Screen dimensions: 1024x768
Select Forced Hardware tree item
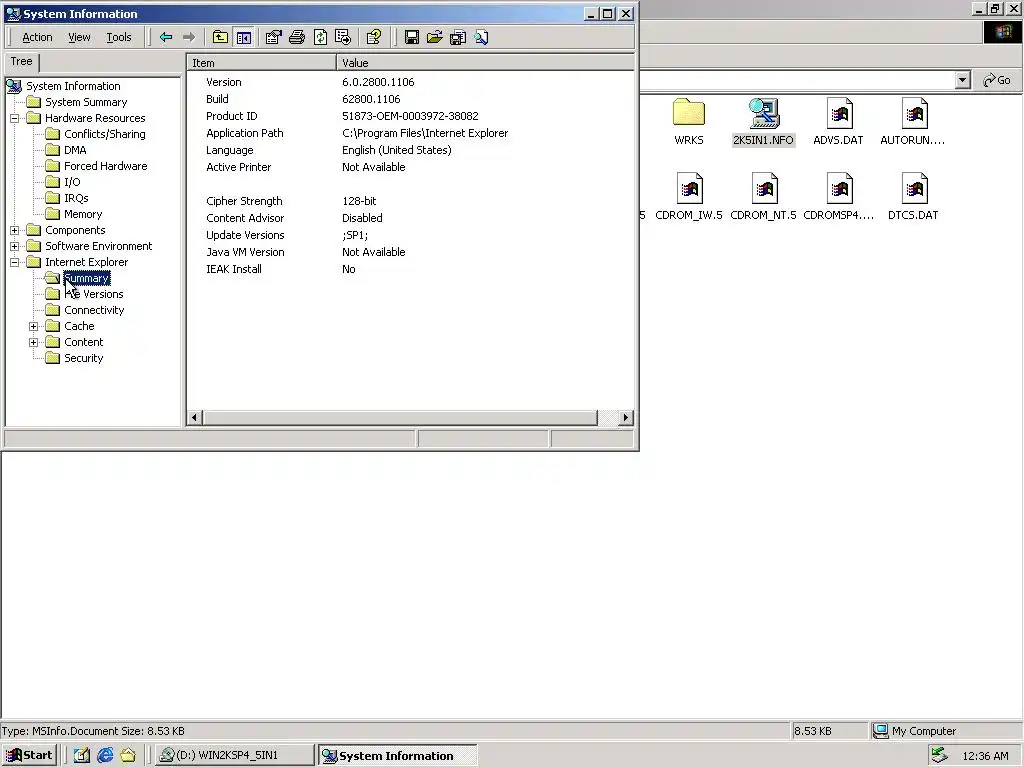(106, 167)
